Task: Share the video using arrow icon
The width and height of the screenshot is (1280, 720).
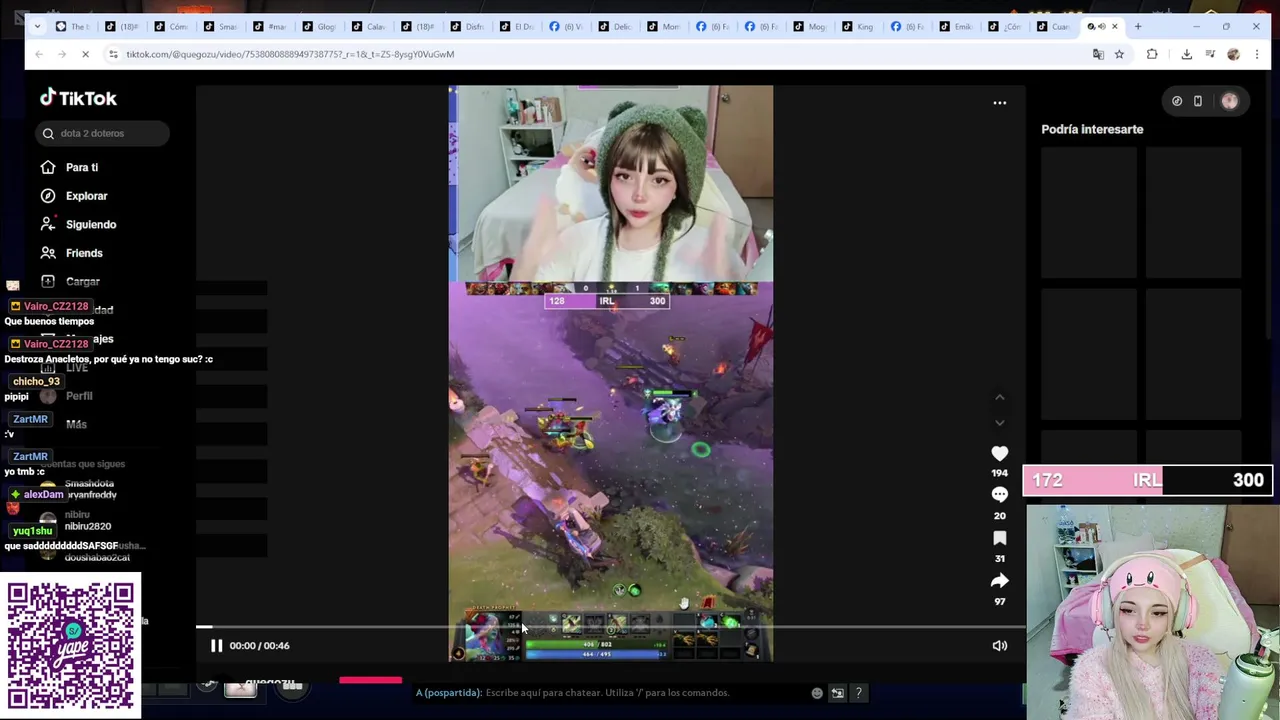Action: click(999, 581)
